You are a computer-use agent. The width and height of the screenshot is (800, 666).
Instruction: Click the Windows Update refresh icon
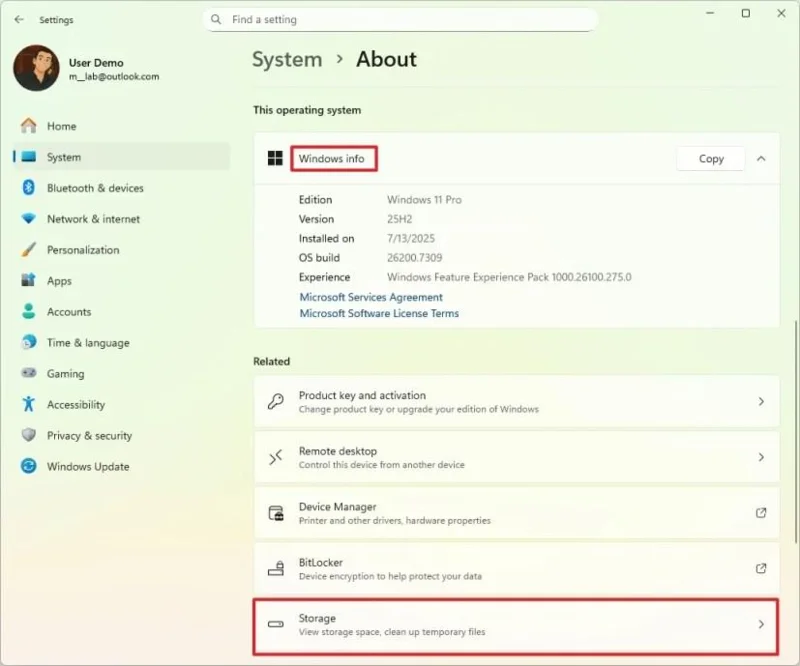pos(29,466)
